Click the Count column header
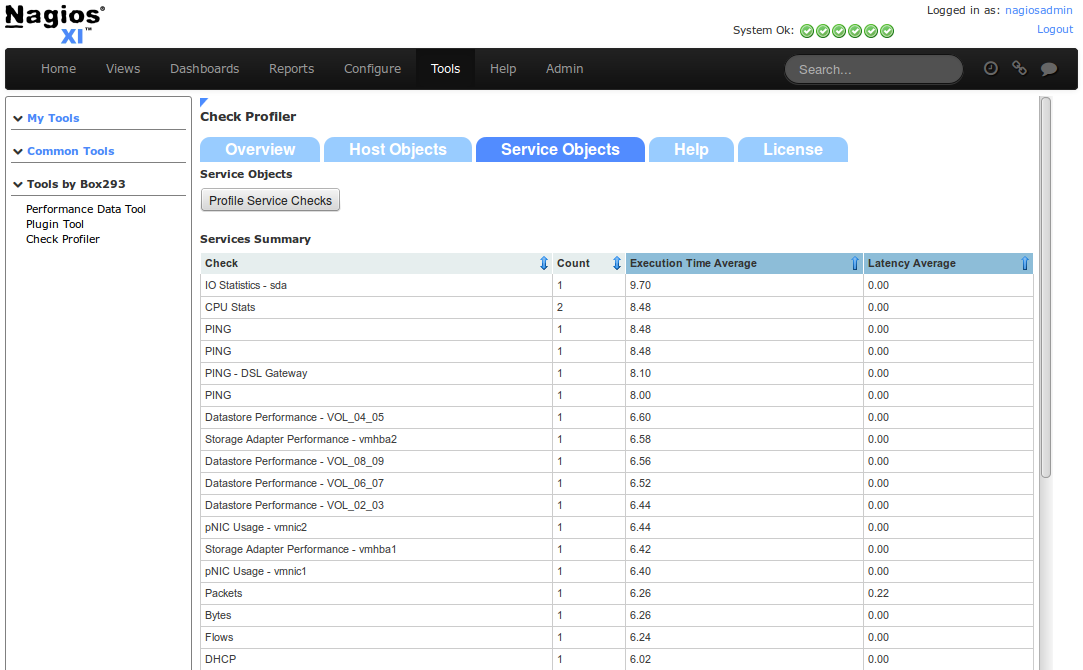The image size is (1083, 670). point(589,263)
